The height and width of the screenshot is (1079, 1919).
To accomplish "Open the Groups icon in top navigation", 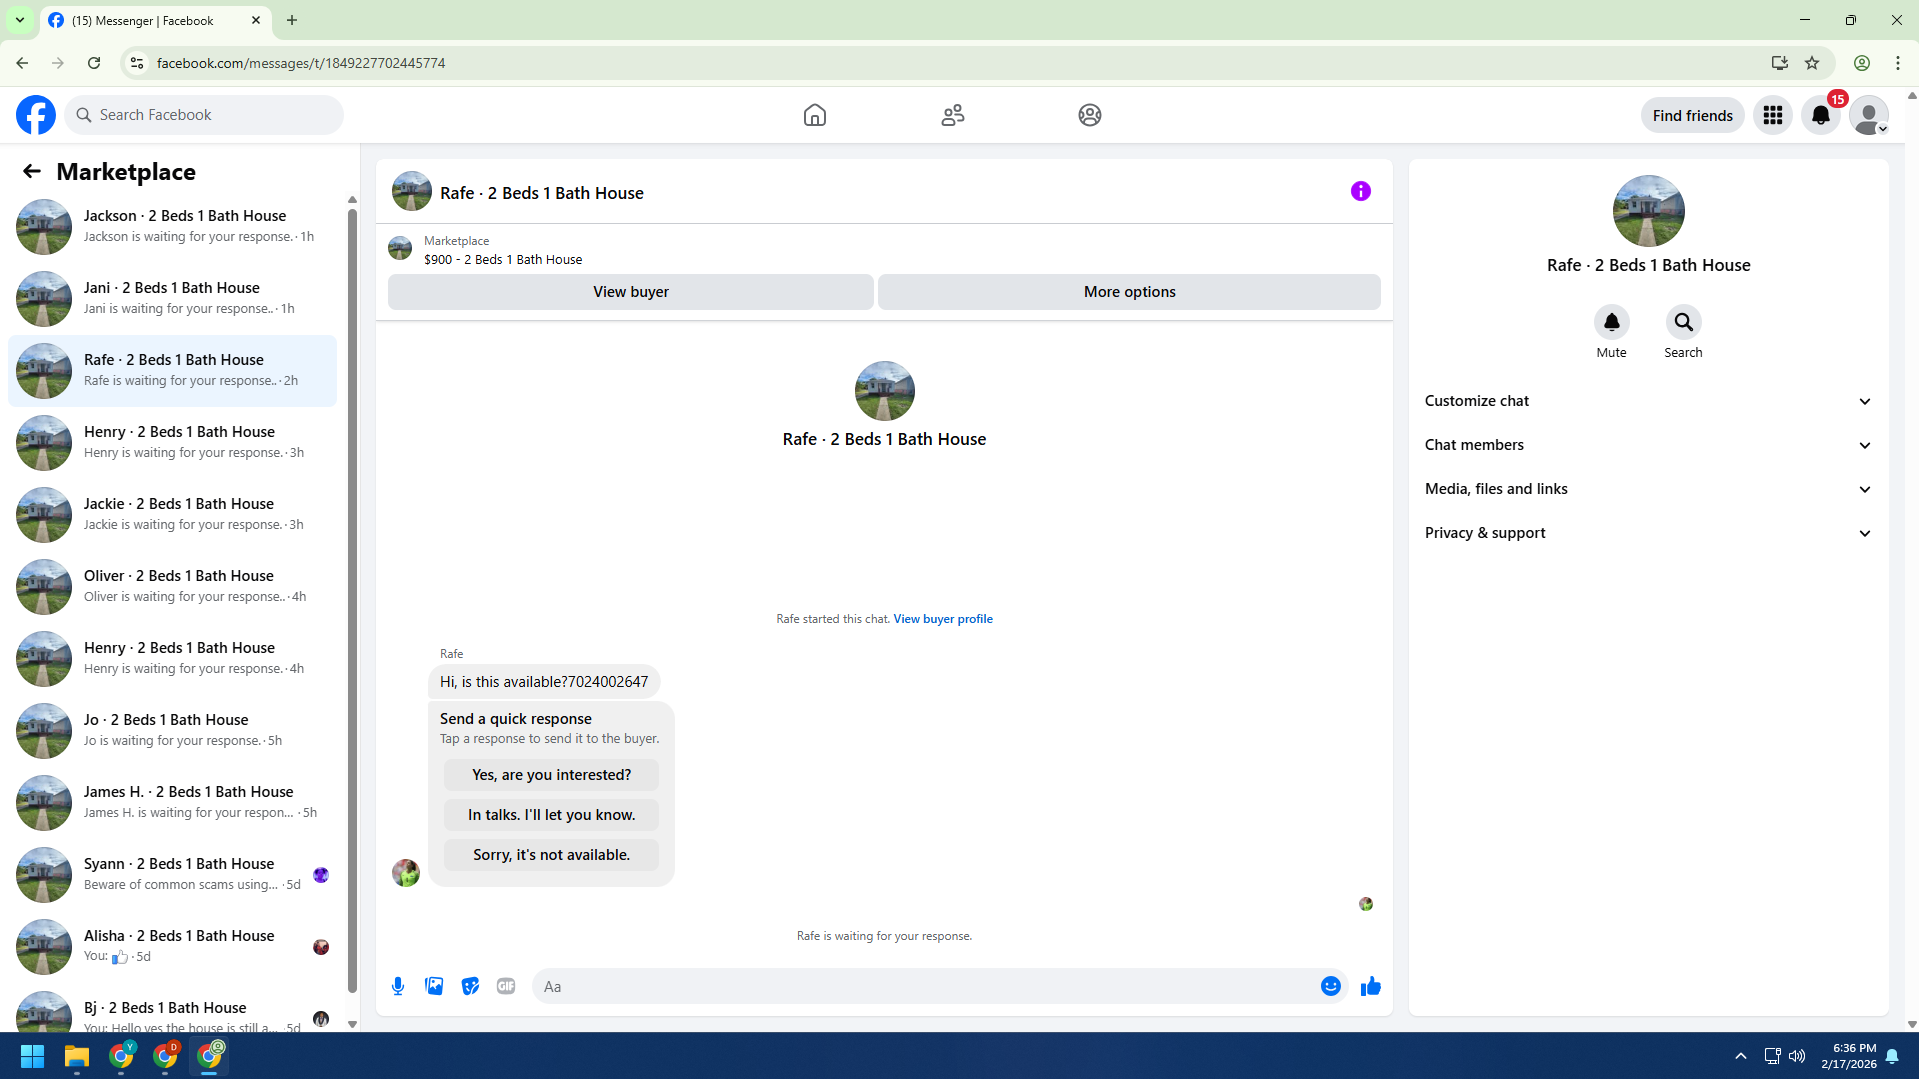I will click(1090, 115).
